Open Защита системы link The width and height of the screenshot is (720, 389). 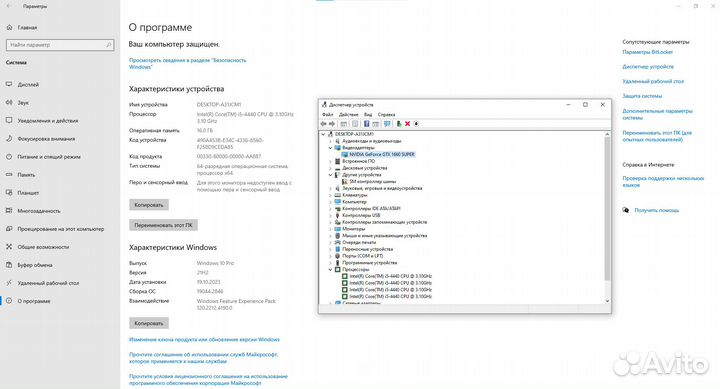pos(642,96)
